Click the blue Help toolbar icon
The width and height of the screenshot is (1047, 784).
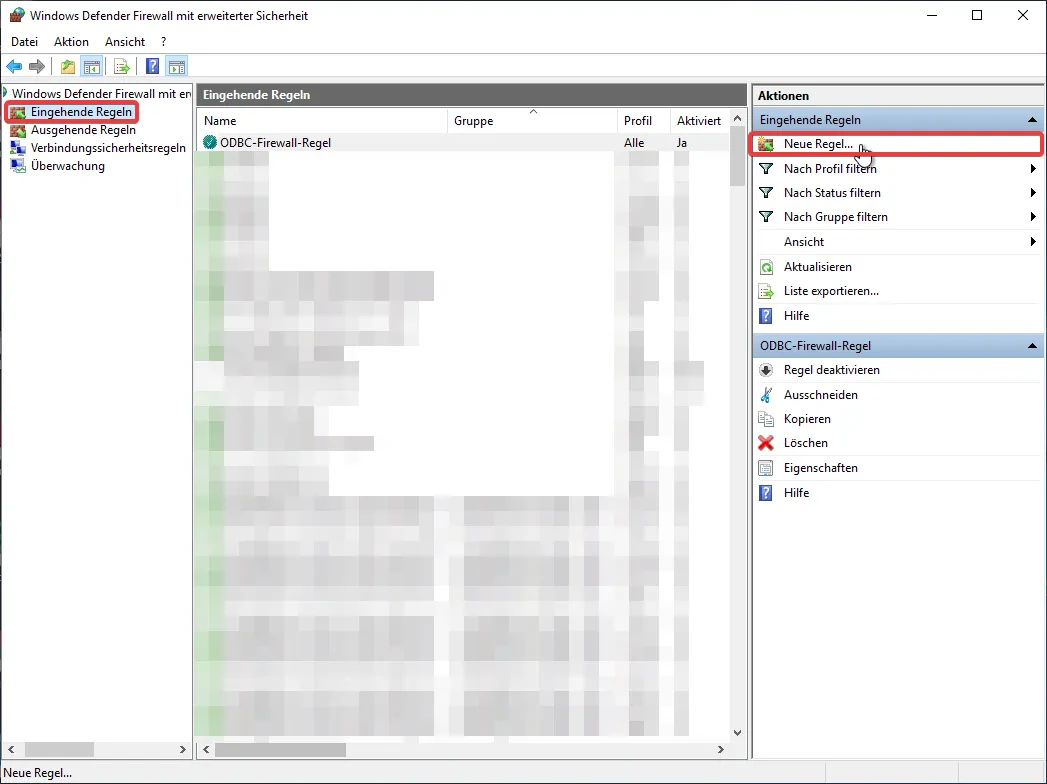pos(153,66)
